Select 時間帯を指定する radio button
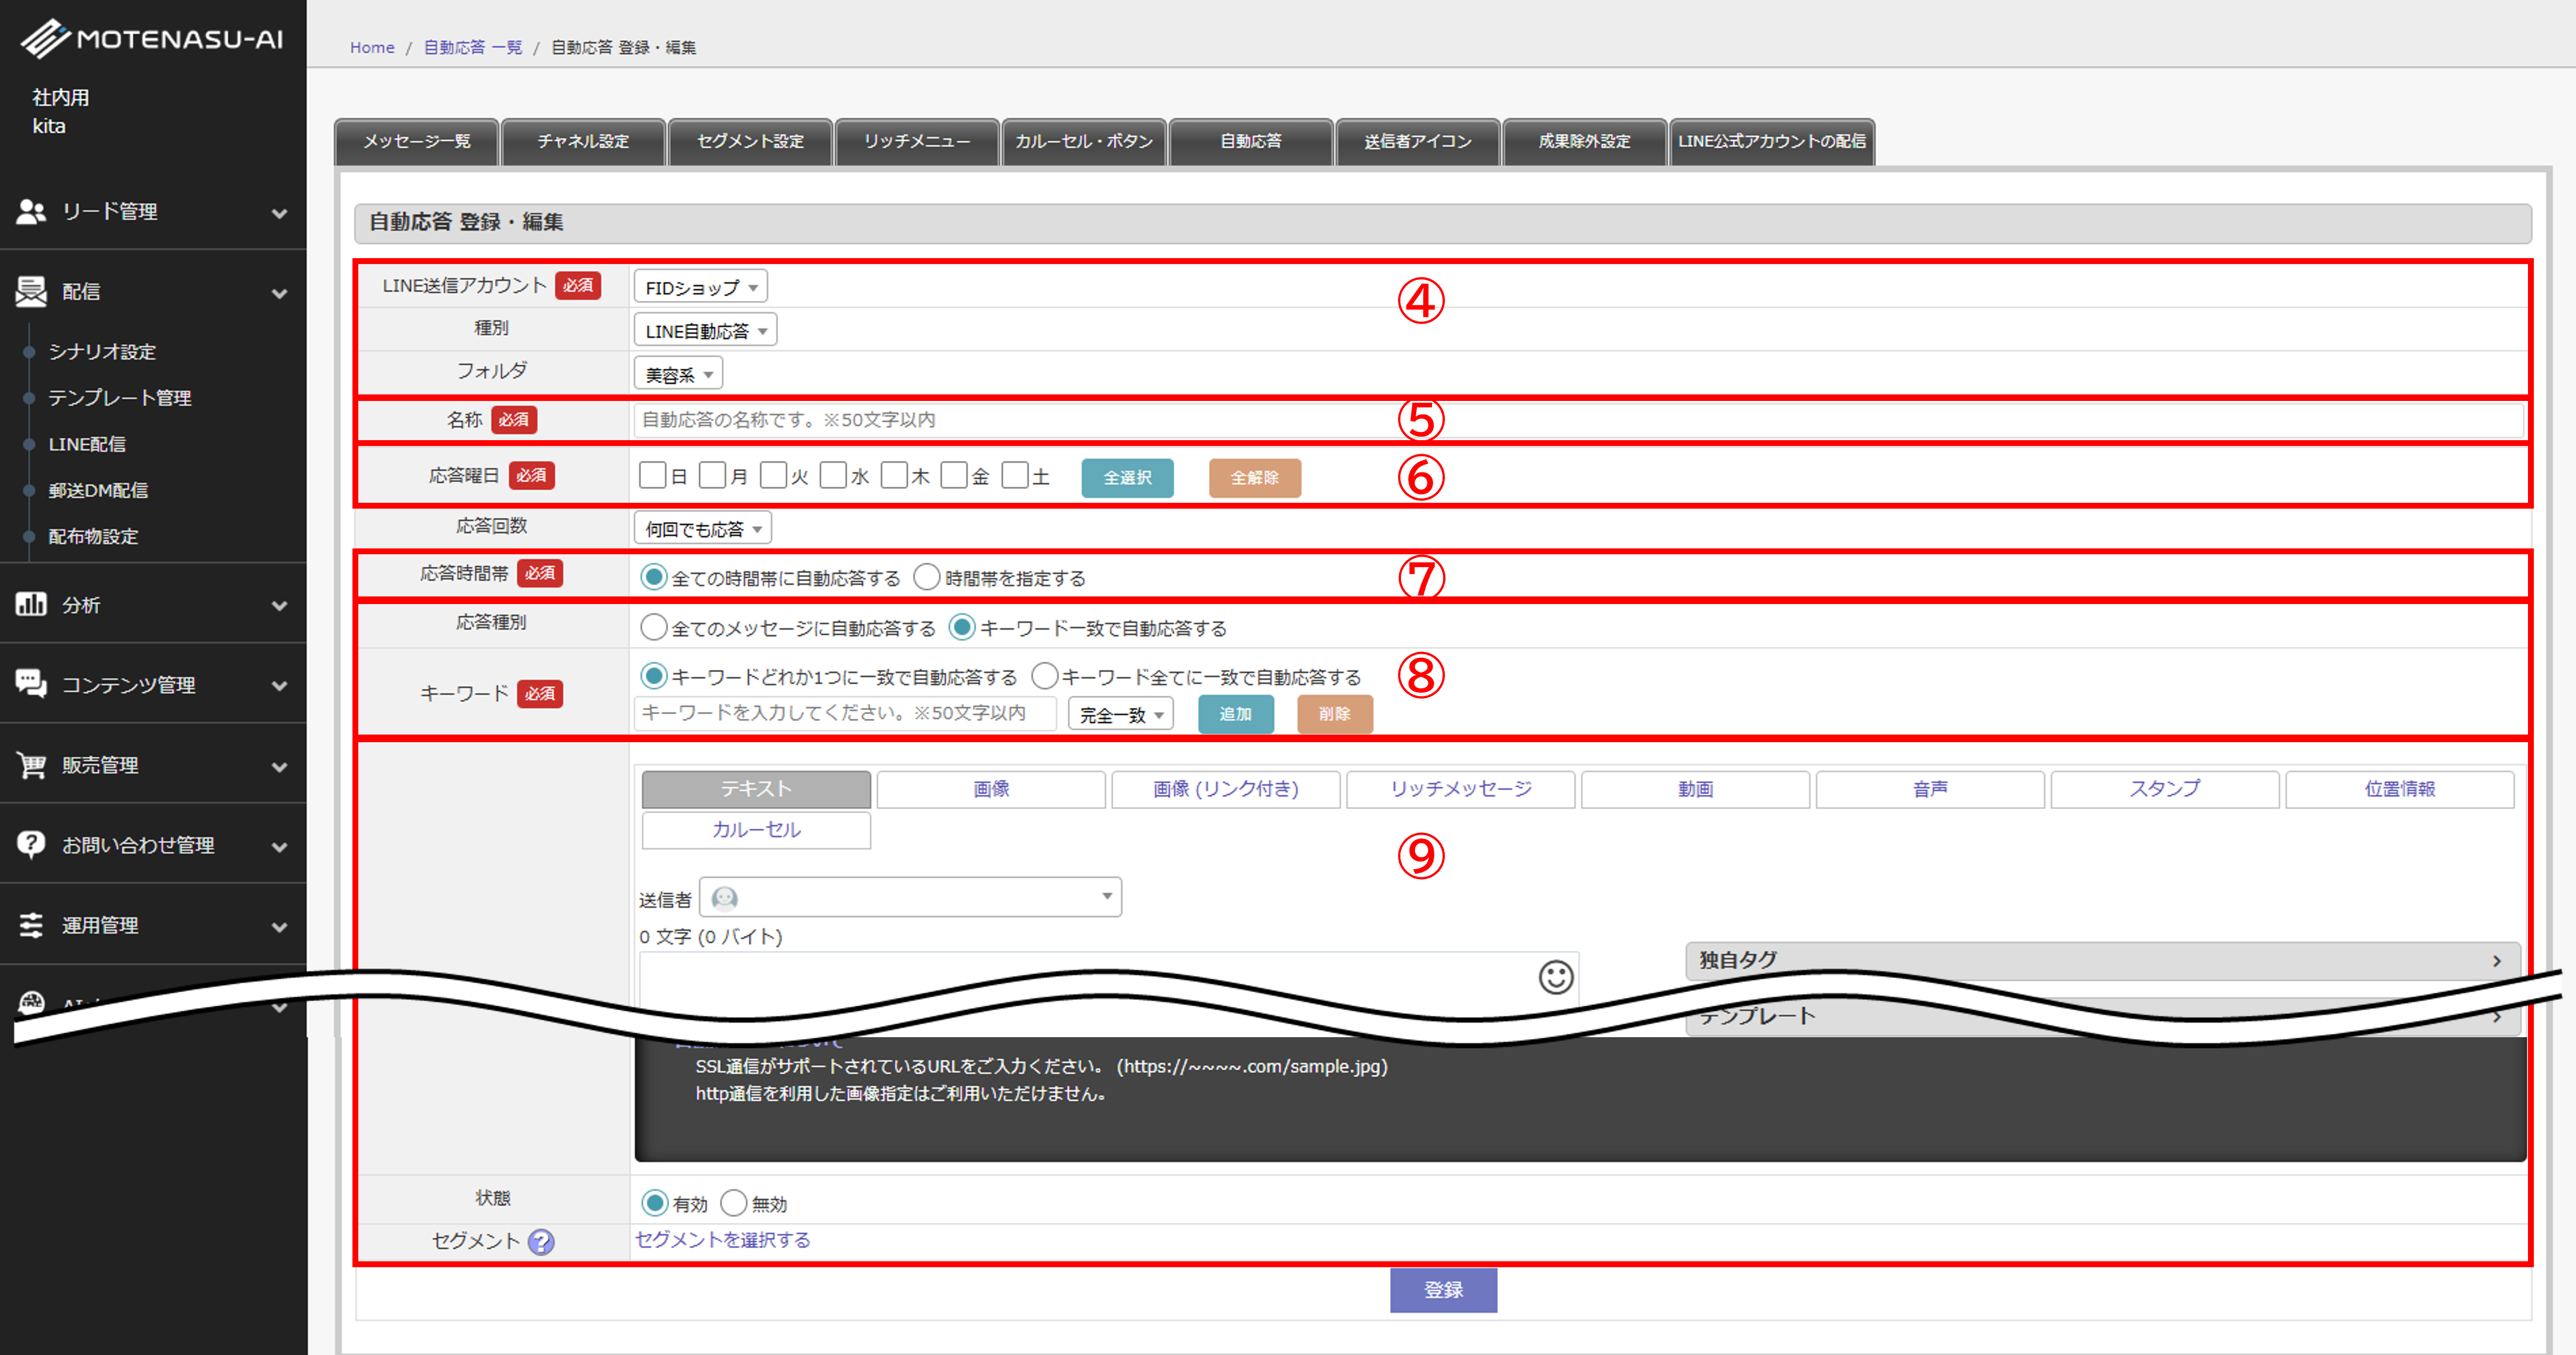This screenshot has width=2576, height=1355. point(927,577)
